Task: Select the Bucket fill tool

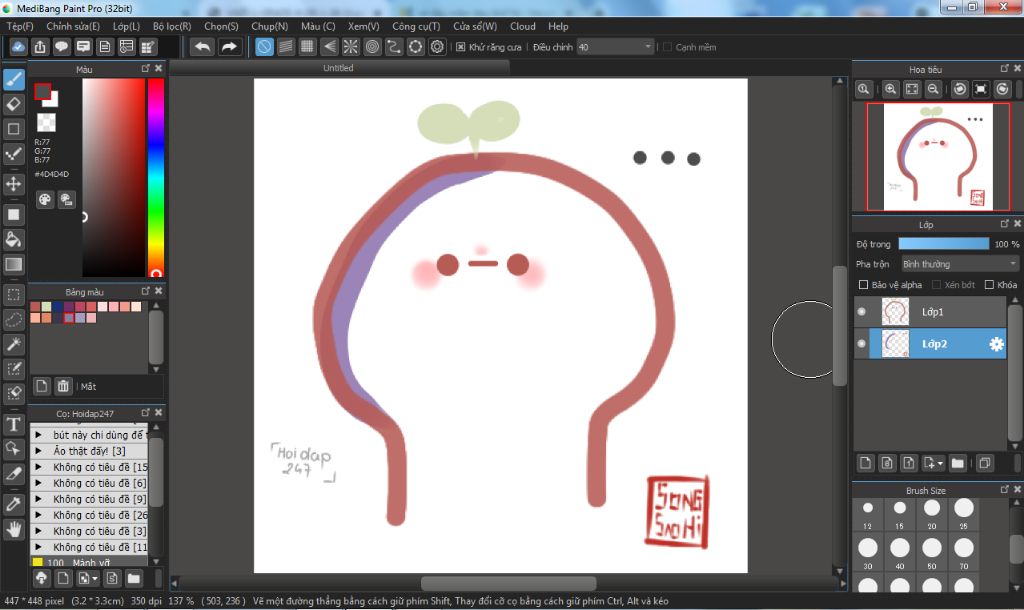Action: [x=14, y=239]
